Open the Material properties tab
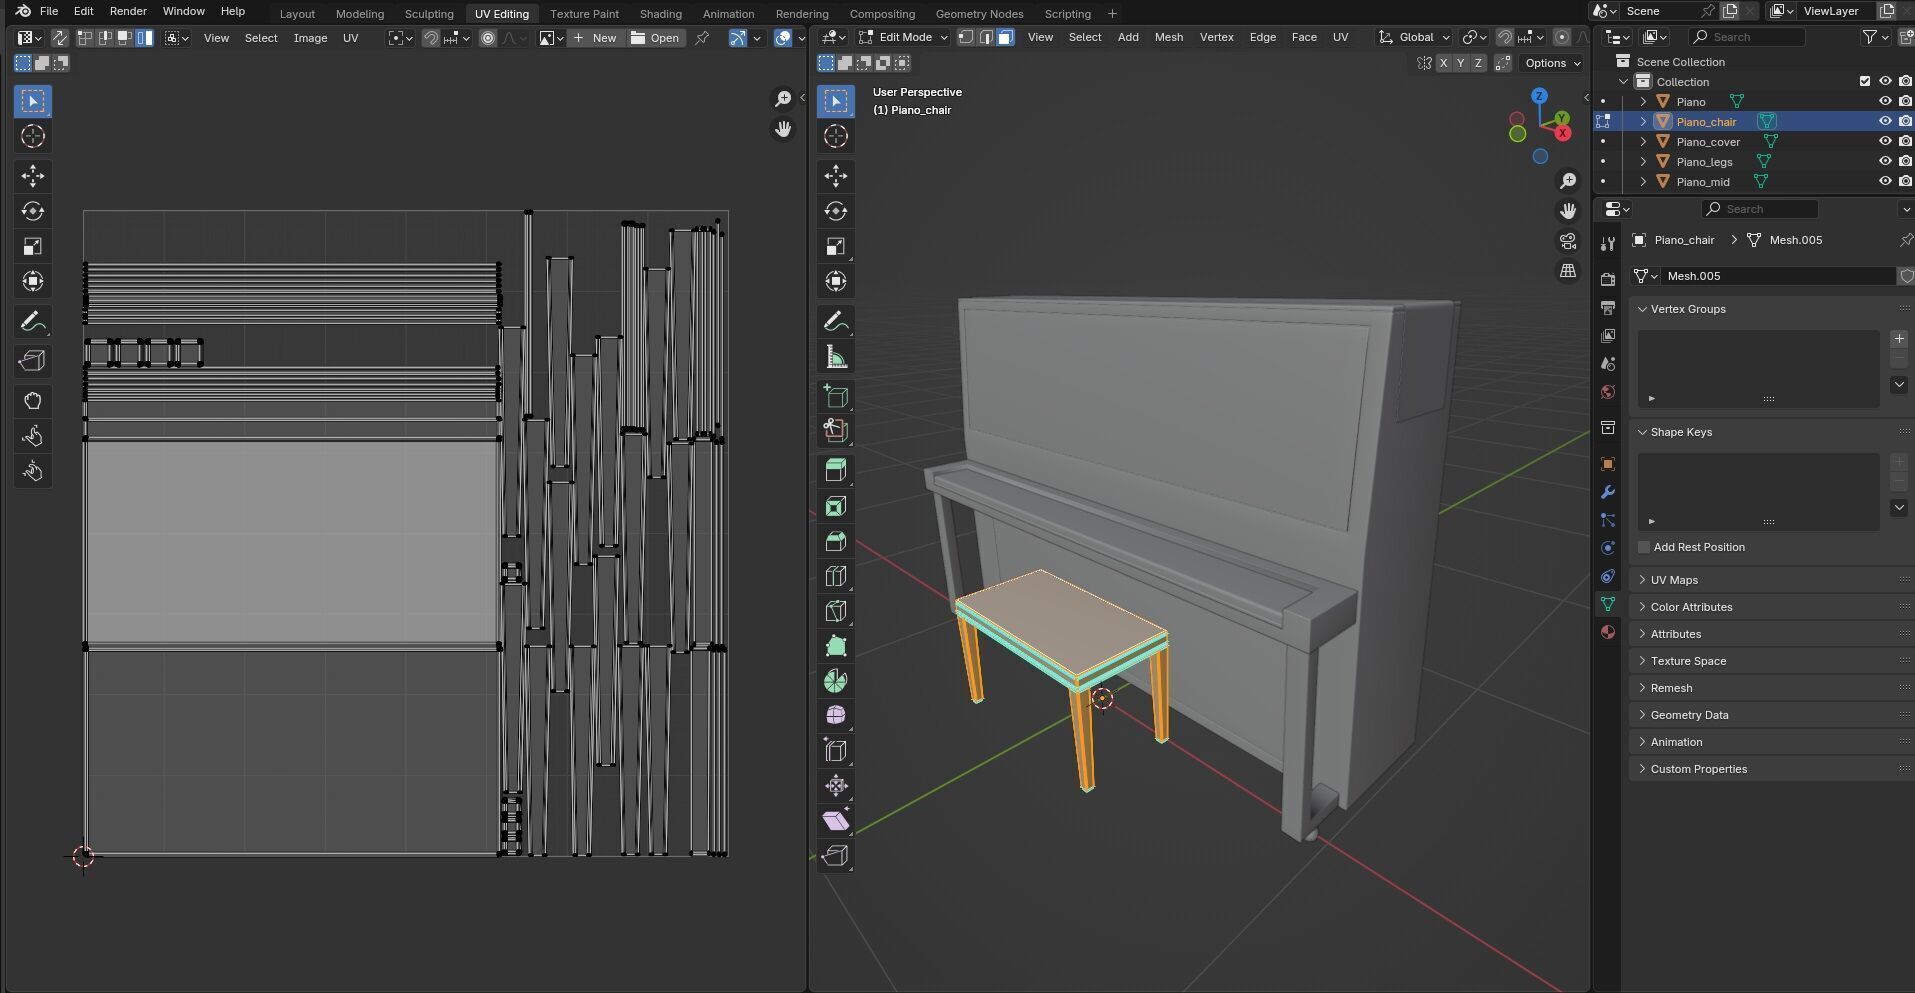Viewport: 1915px width, 993px height. pyautogui.click(x=1608, y=632)
